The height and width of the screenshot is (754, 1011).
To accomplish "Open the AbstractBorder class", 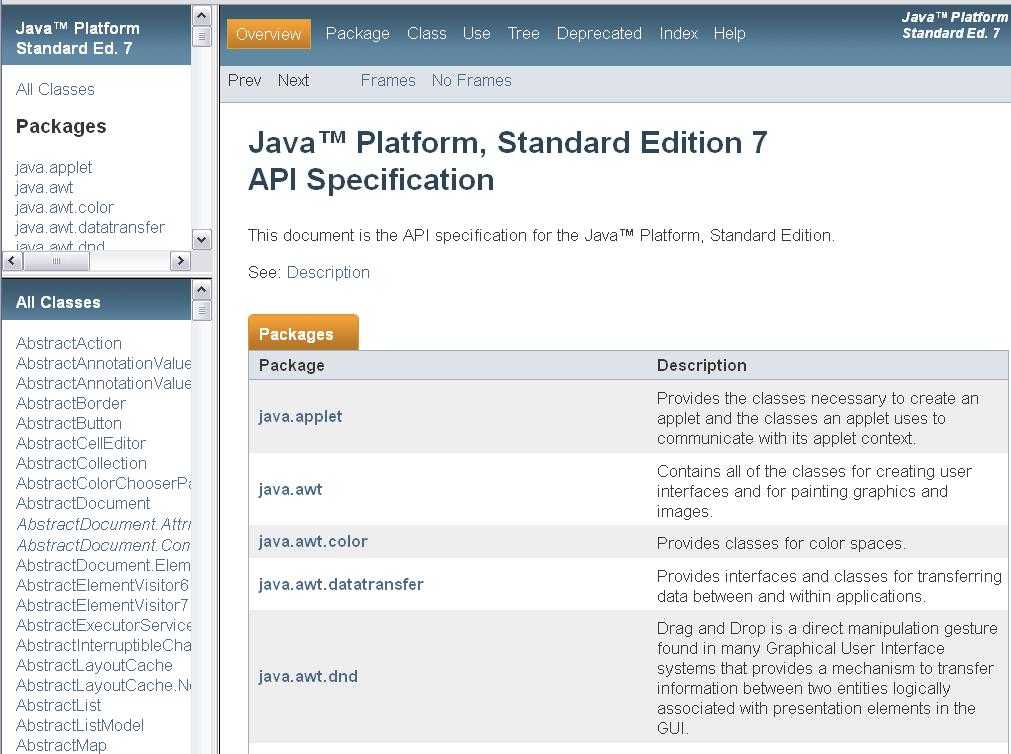I will pos(70,403).
